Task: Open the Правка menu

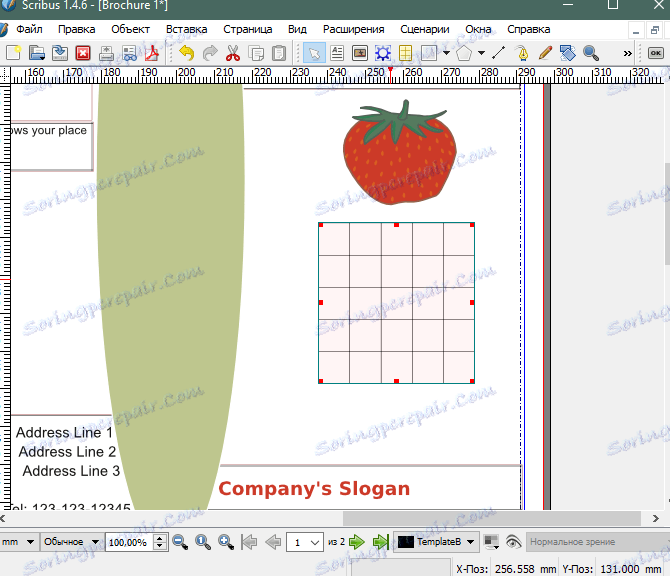Action: pyautogui.click(x=76, y=29)
